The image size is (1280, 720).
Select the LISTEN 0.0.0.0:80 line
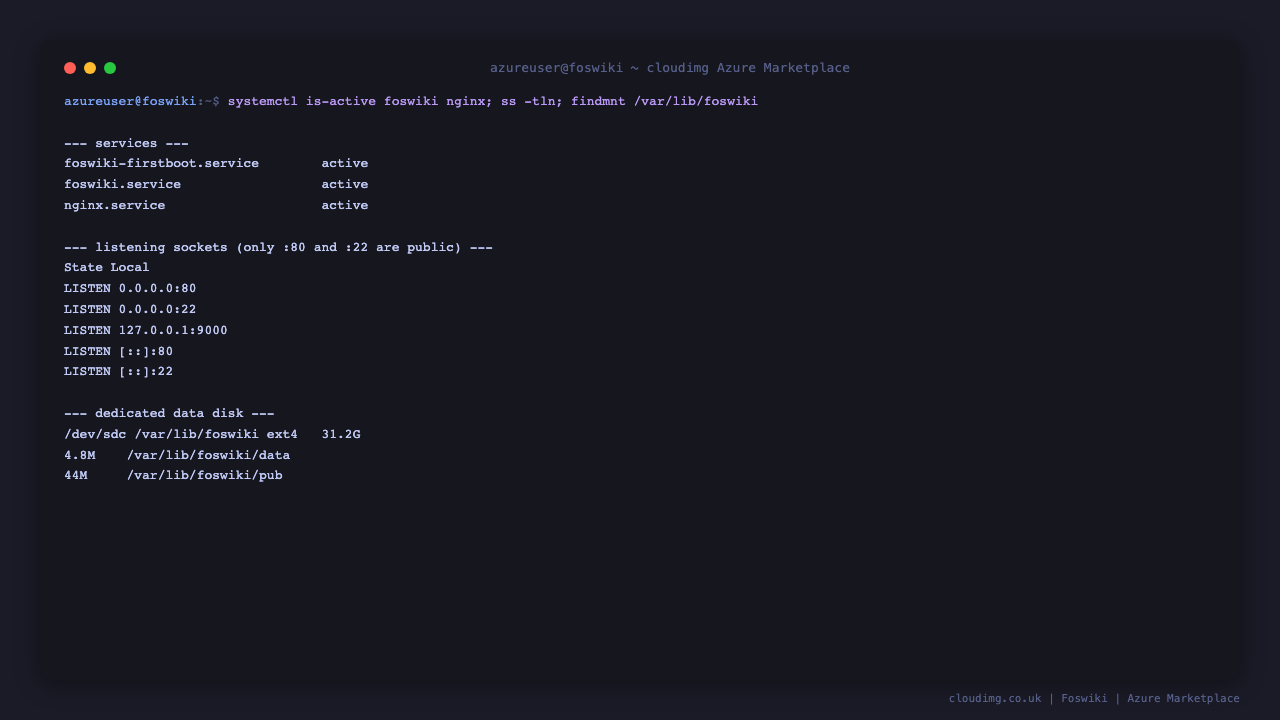tap(130, 289)
